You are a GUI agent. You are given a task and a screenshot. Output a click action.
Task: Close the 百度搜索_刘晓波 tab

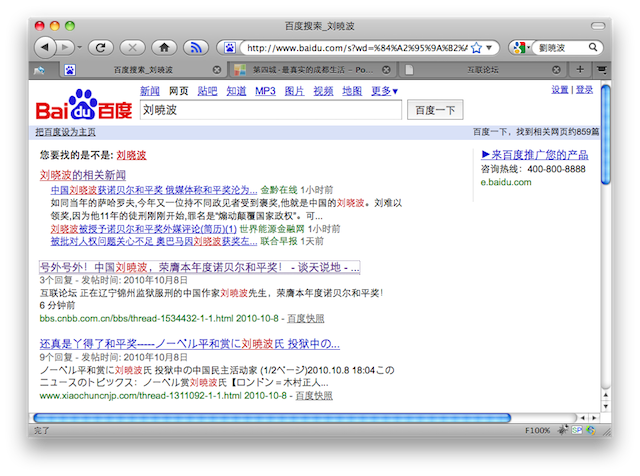[x=217, y=70]
